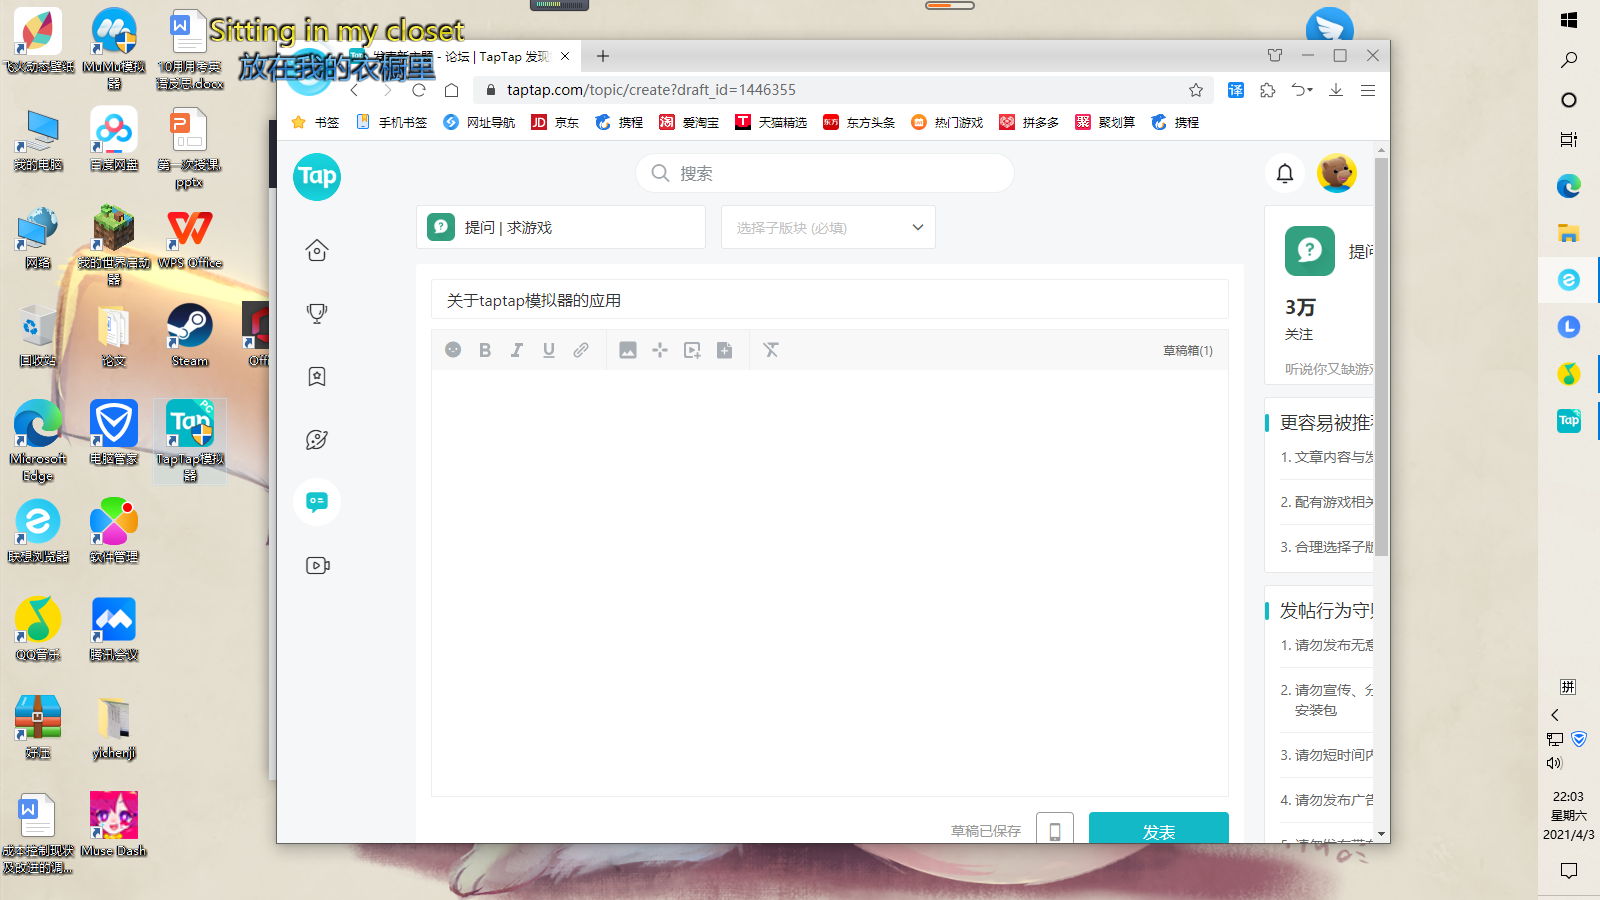This screenshot has height=900, width=1600.
Task: Open the TapTap taskbar app icon
Action: click(1569, 421)
